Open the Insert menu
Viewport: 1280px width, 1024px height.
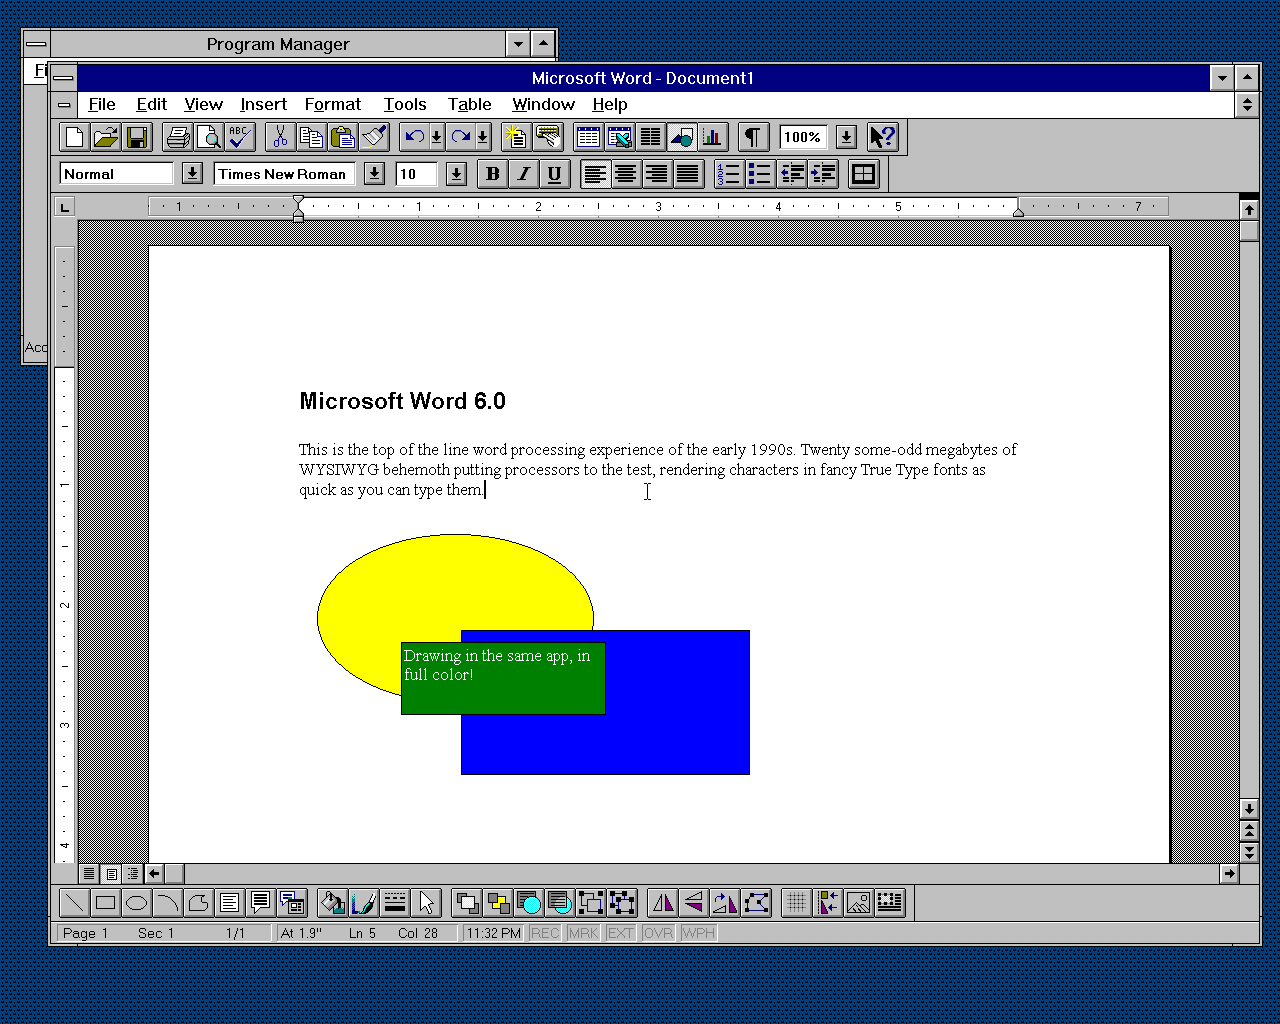tap(264, 104)
